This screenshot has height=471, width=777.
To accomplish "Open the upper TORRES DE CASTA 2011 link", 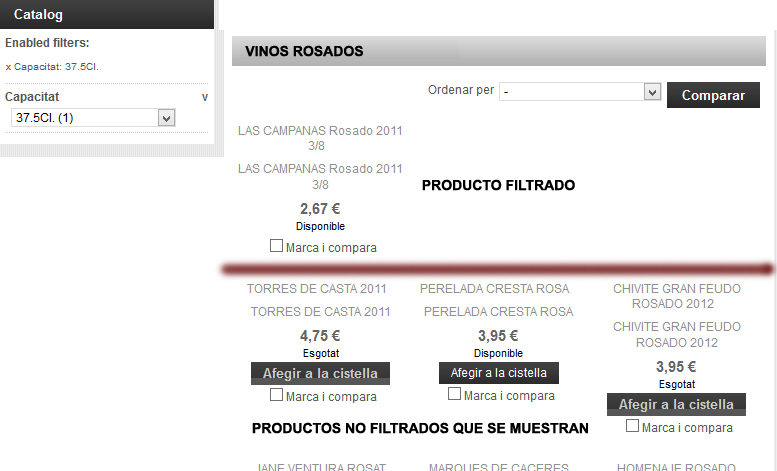I will point(317,289).
